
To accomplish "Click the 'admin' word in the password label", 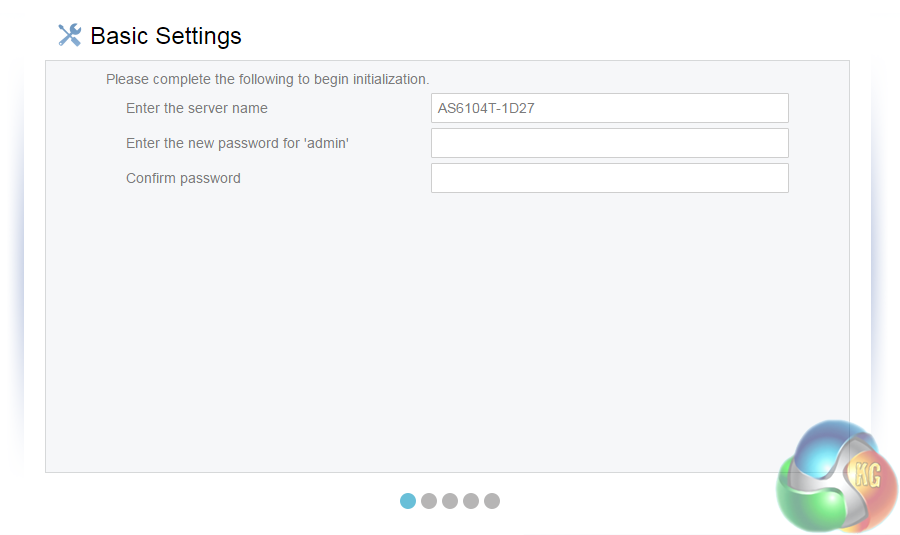I will [x=326, y=143].
